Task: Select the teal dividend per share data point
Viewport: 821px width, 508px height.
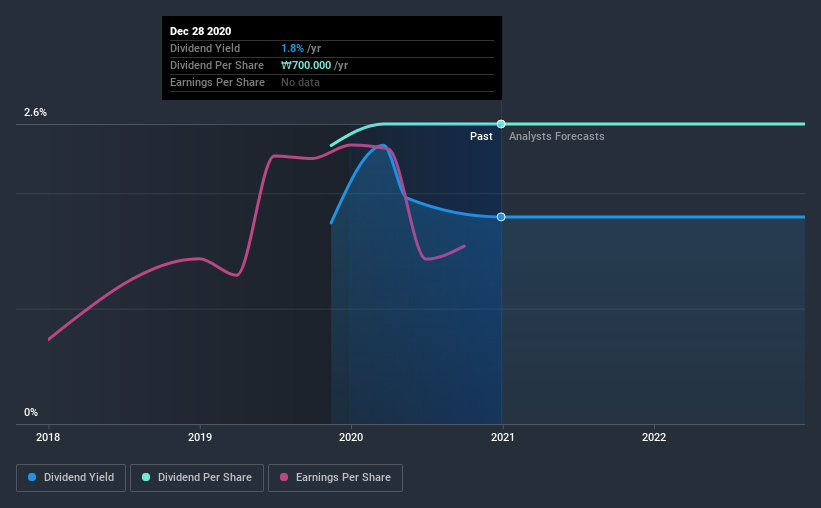Action: [x=501, y=124]
